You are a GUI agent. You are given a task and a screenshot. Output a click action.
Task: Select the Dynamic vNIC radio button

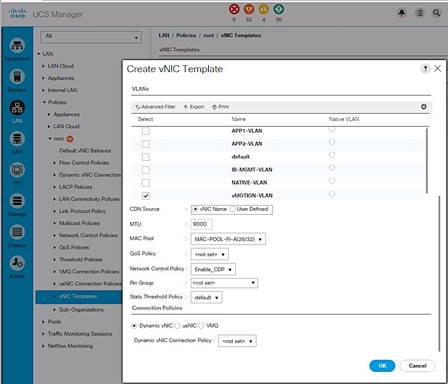coord(134,326)
